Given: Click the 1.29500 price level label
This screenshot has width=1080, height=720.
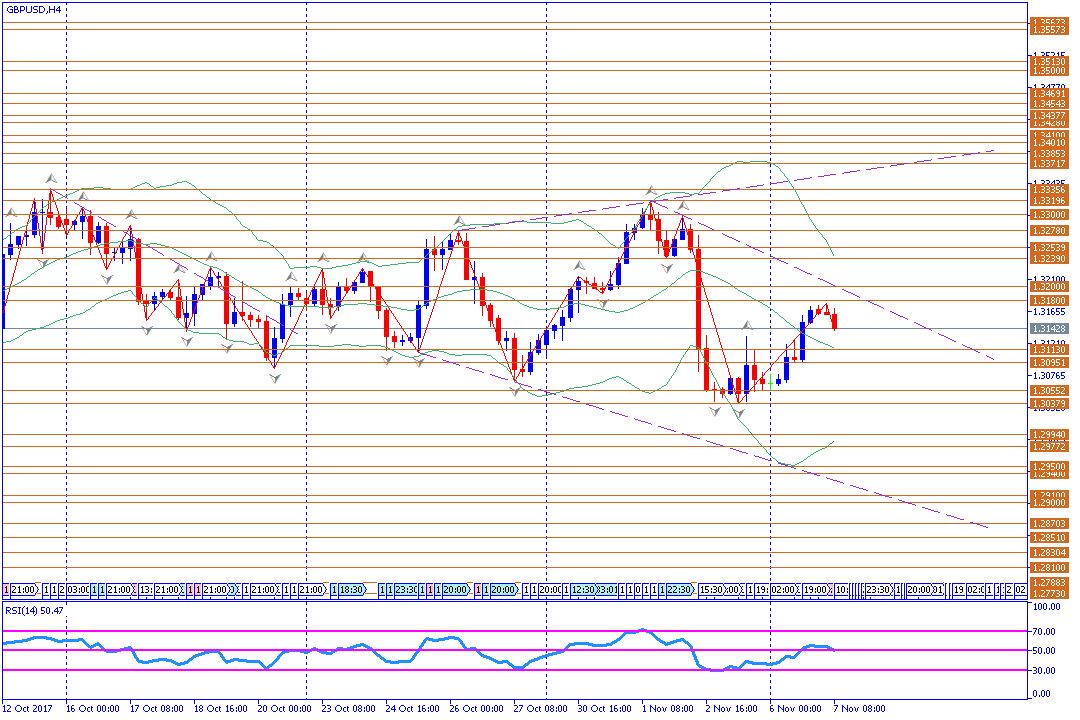Looking at the screenshot, I should tap(1049, 466).
